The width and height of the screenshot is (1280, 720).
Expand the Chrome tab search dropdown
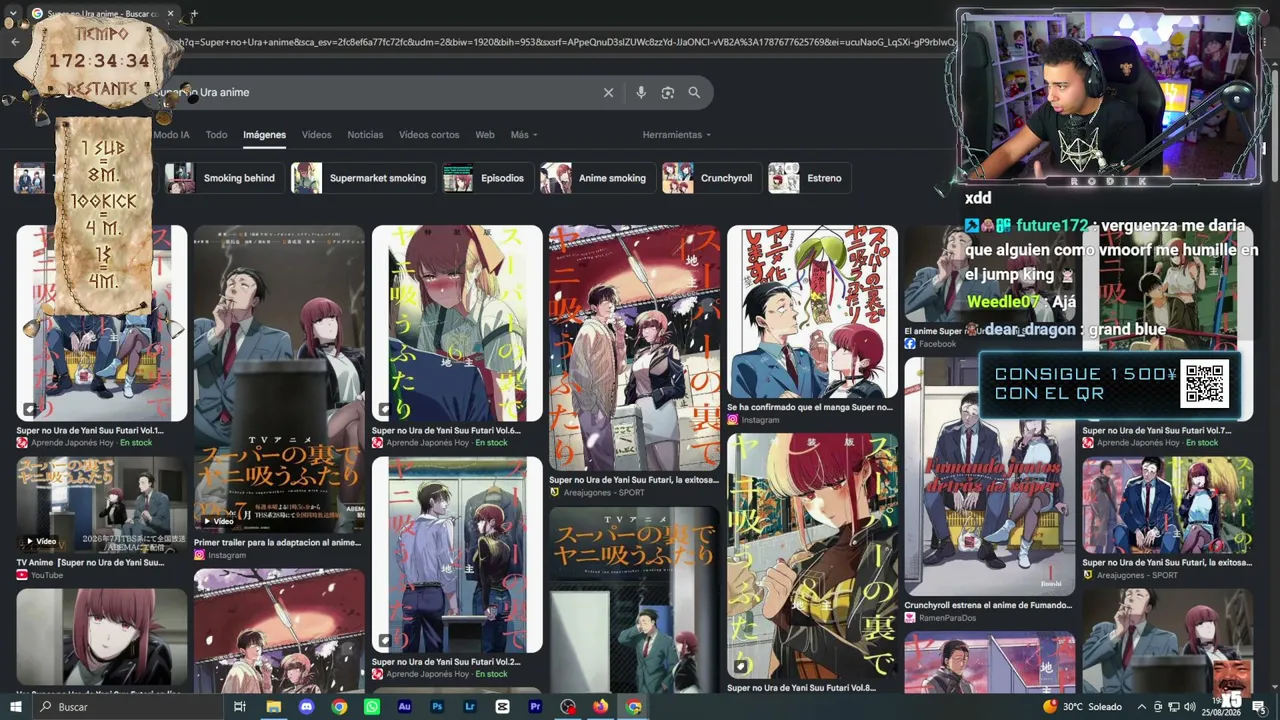coord(12,14)
